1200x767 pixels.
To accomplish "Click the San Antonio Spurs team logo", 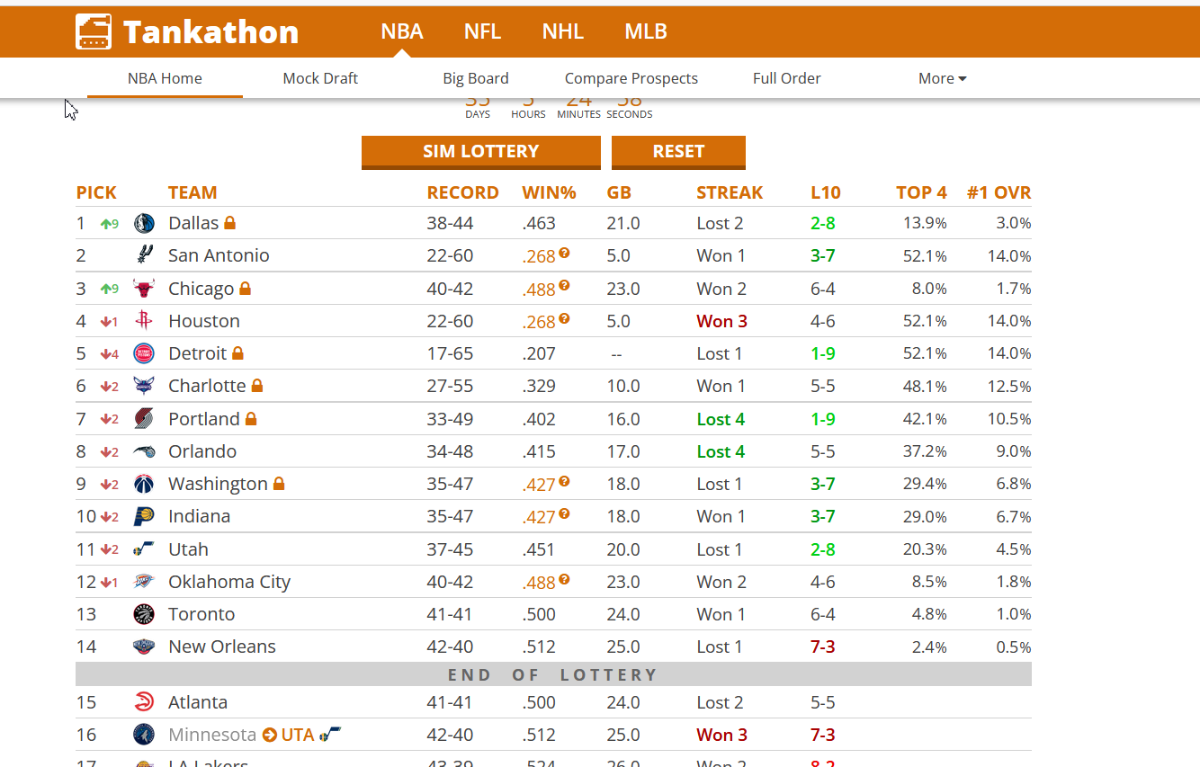I will pyautogui.click(x=144, y=256).
